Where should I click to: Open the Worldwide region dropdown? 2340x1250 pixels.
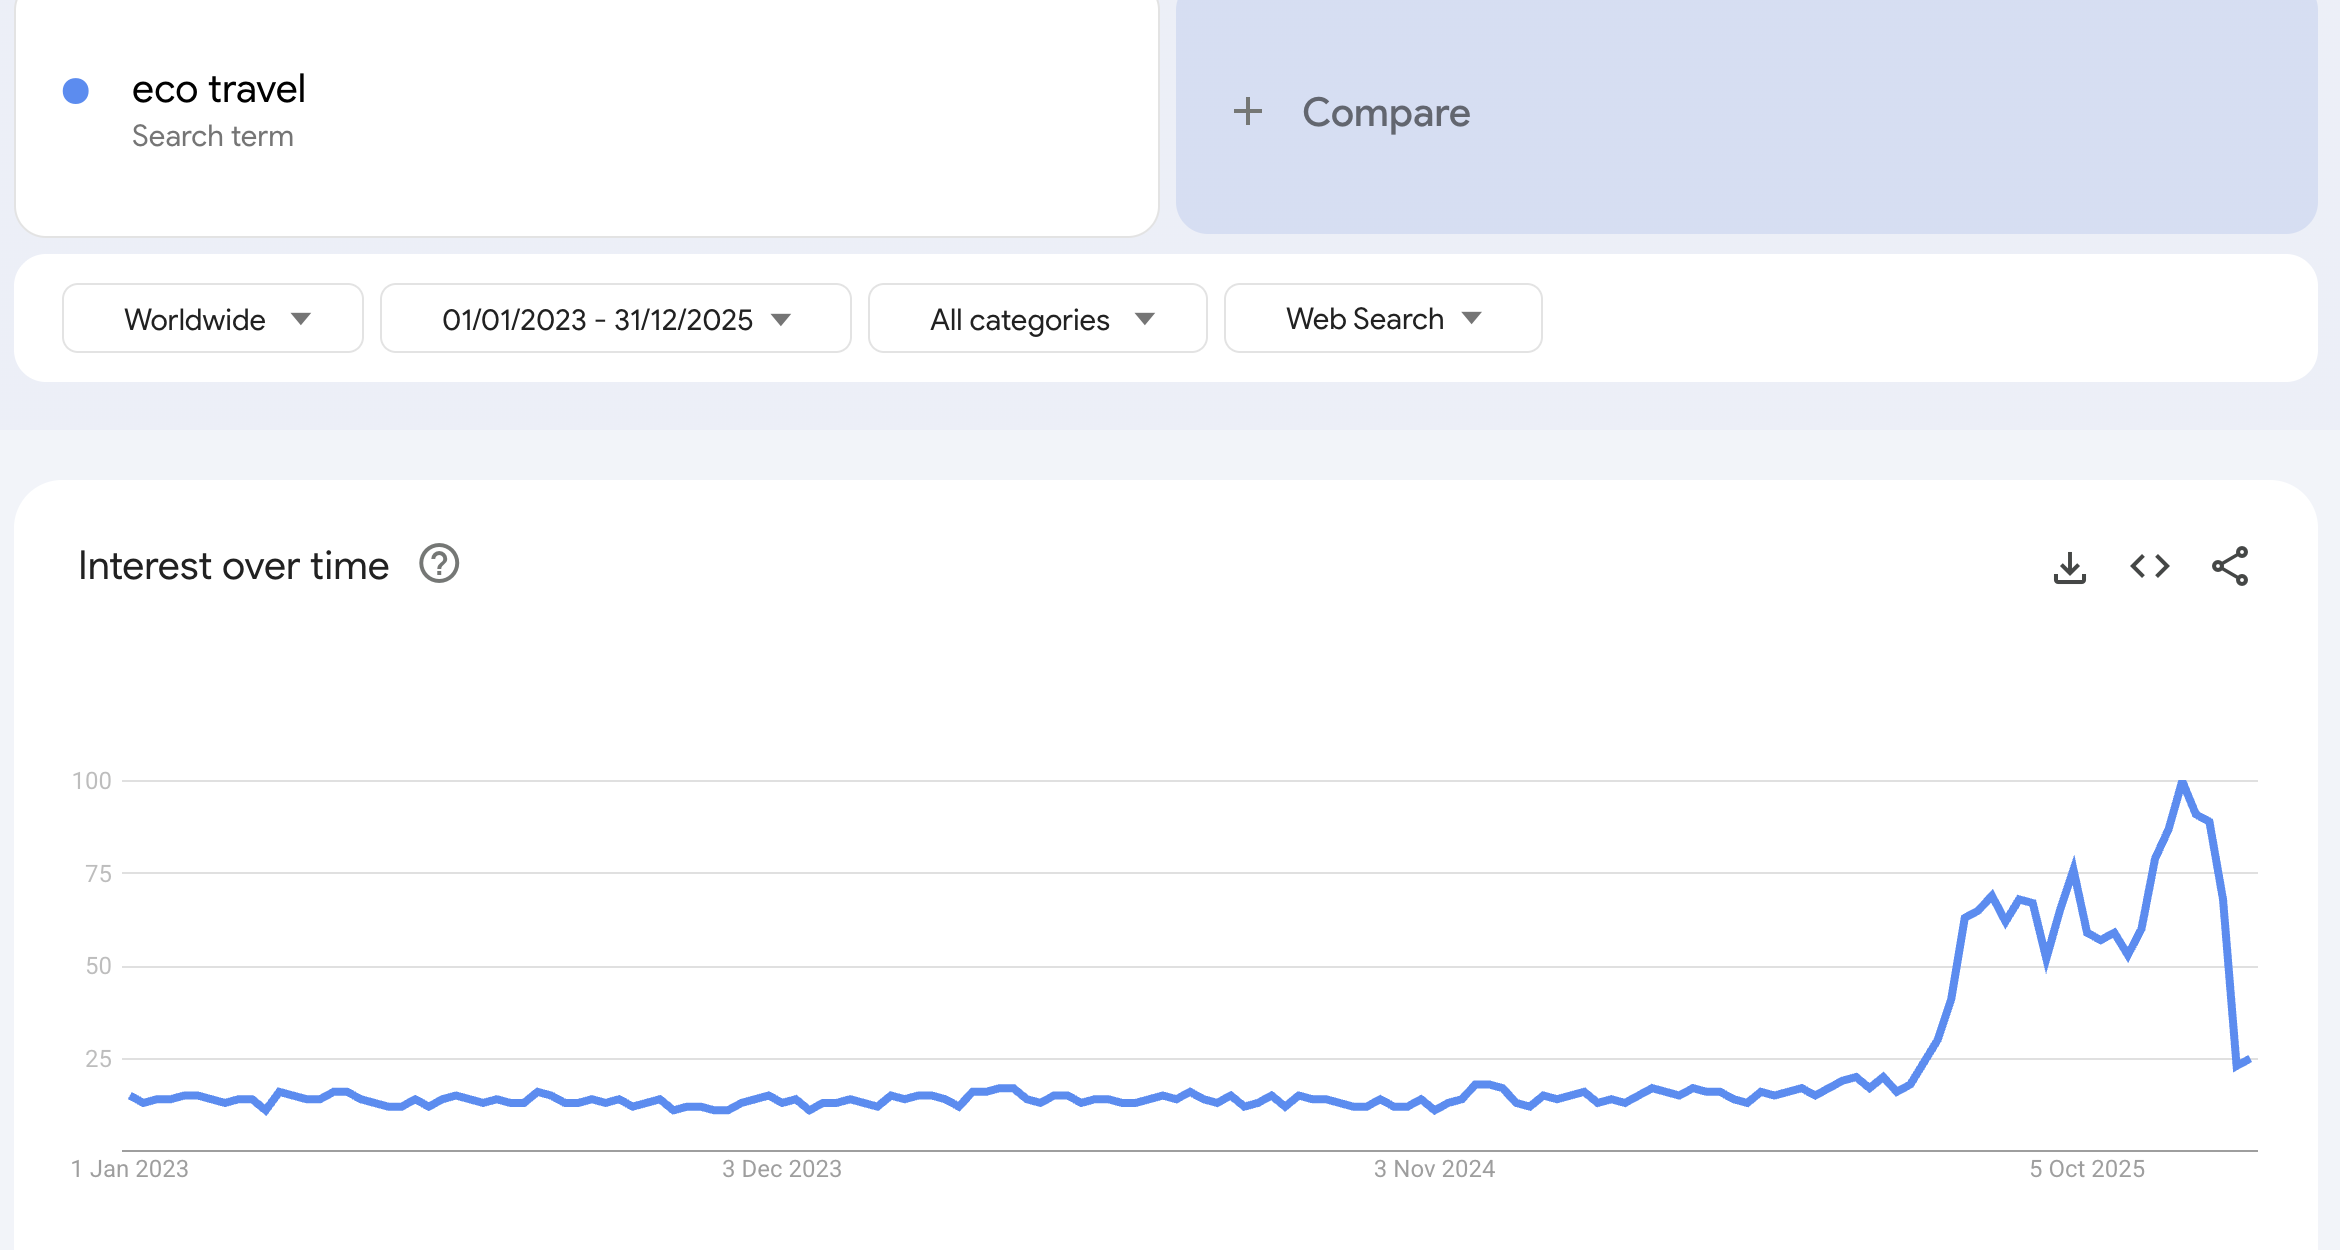tap(212, 318)
